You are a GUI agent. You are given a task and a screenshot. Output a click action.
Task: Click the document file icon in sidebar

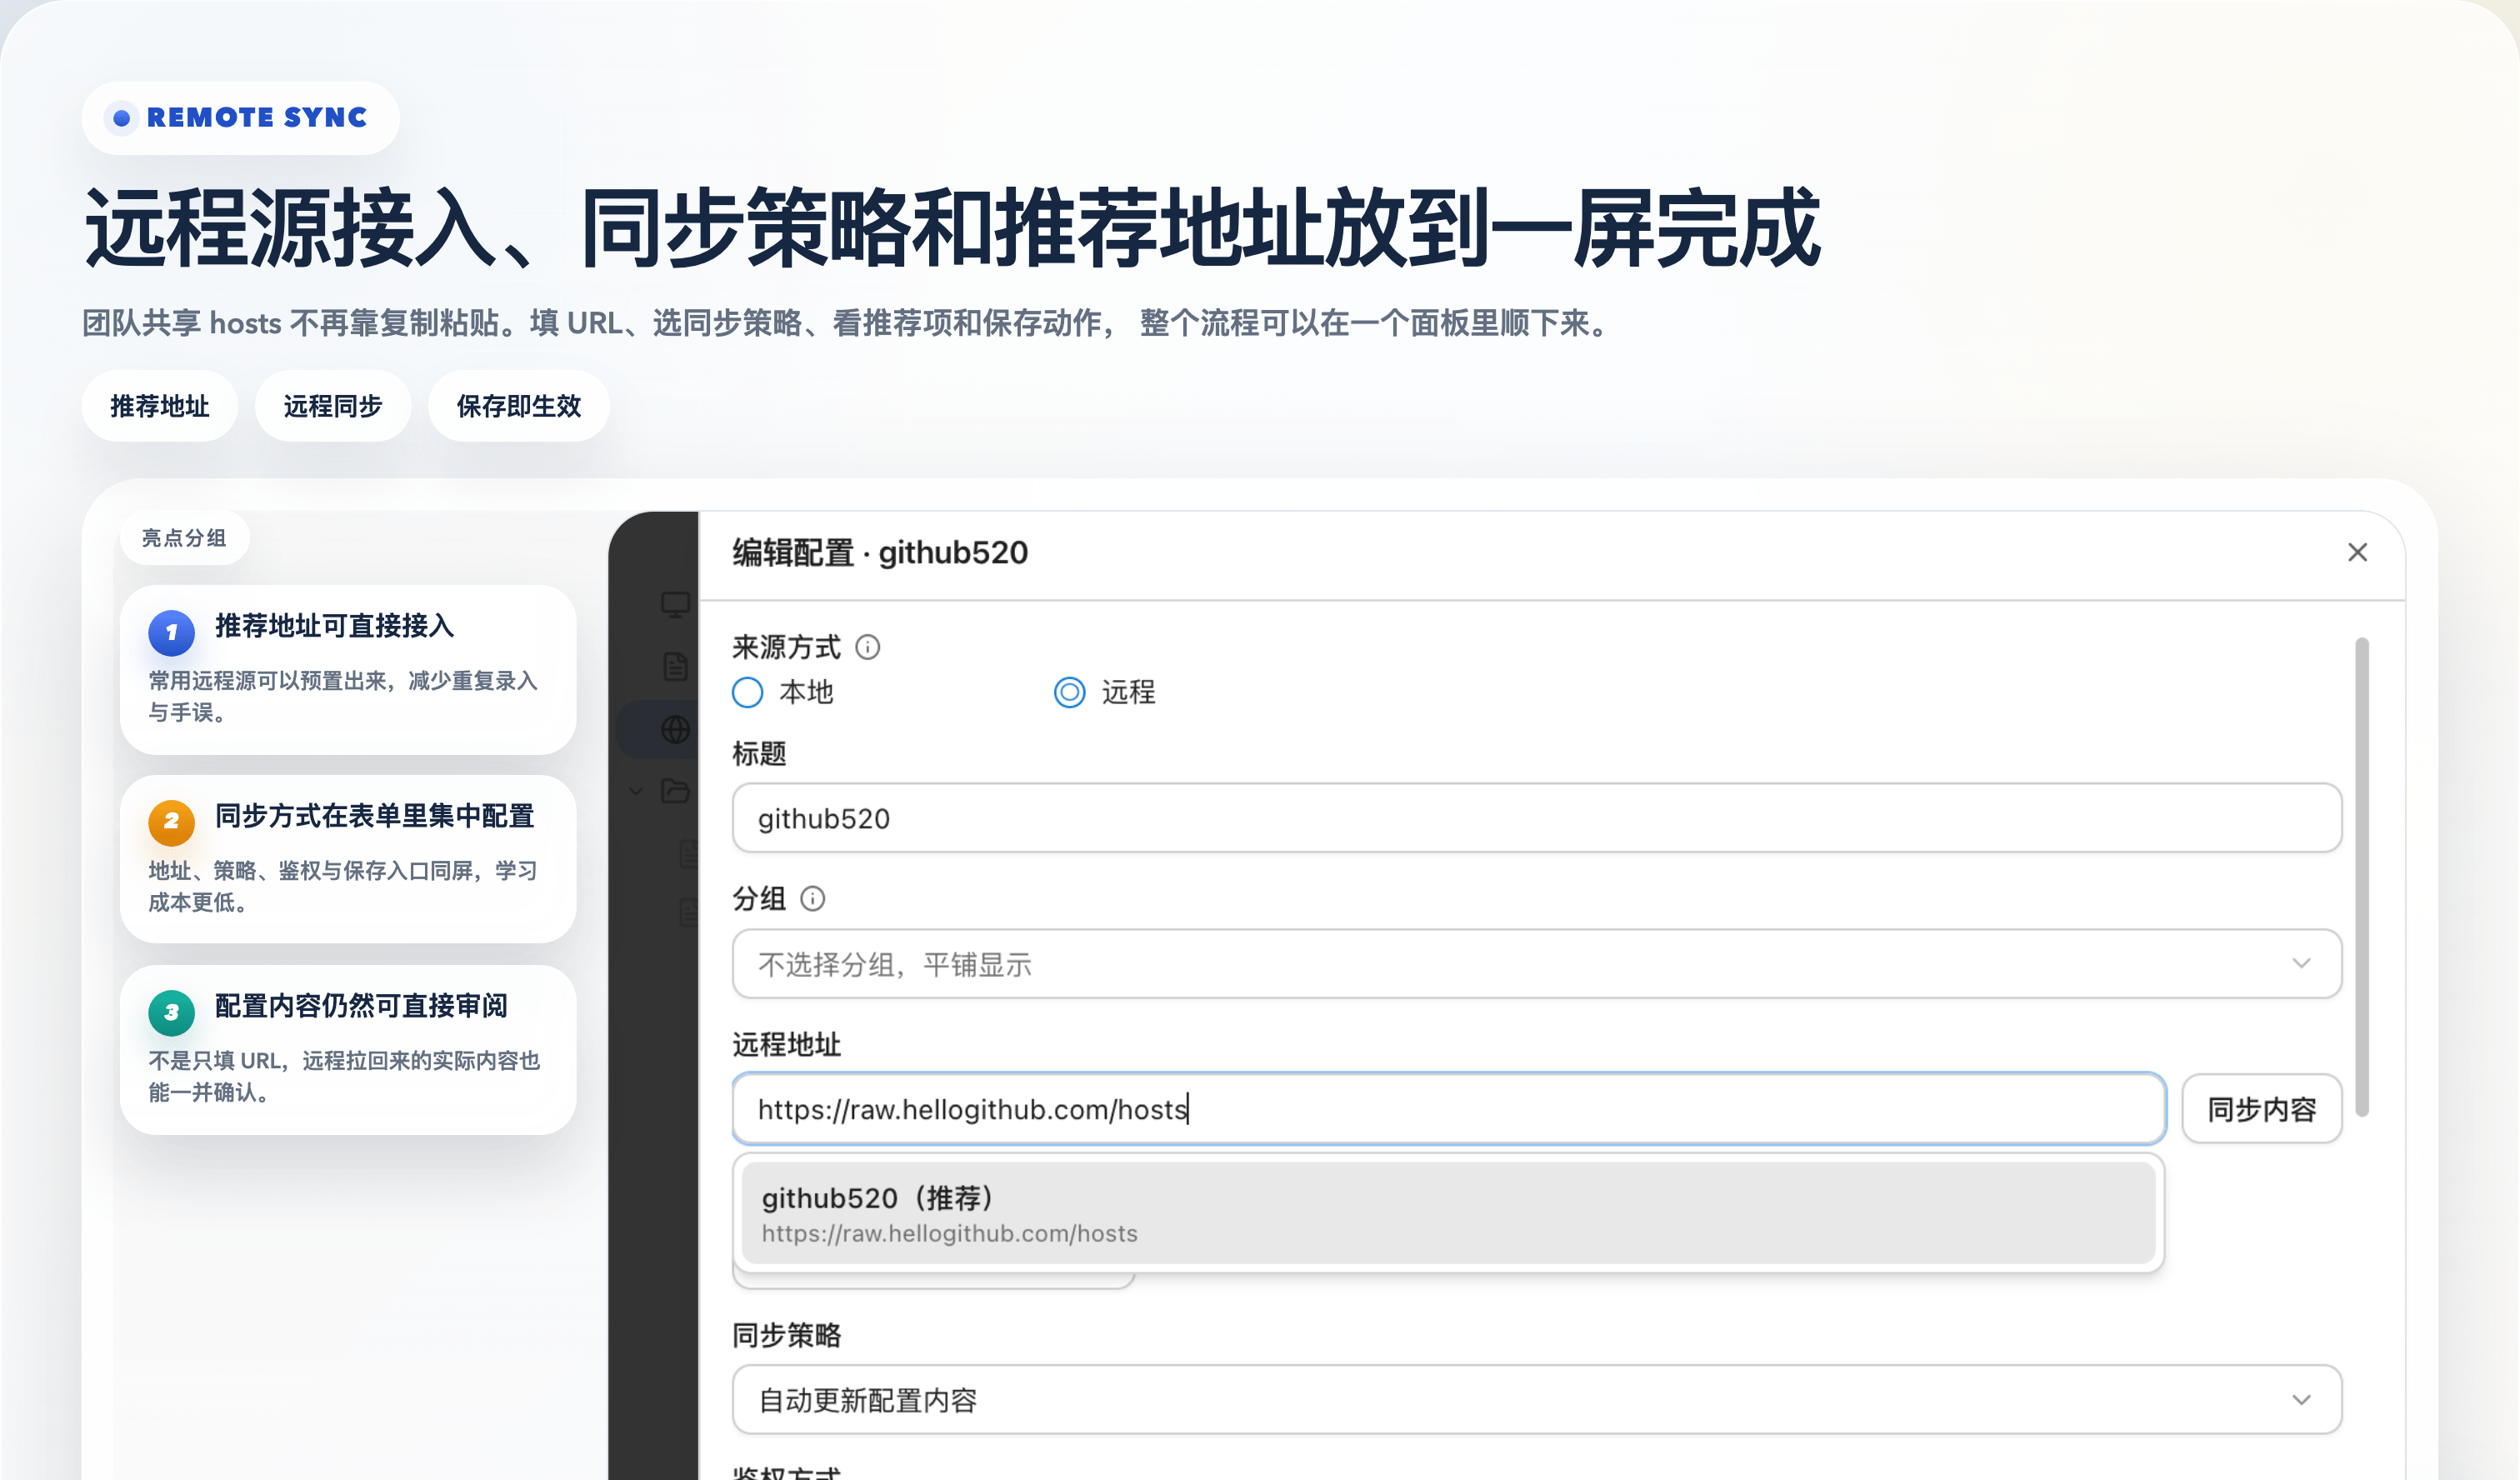[675, 666]
